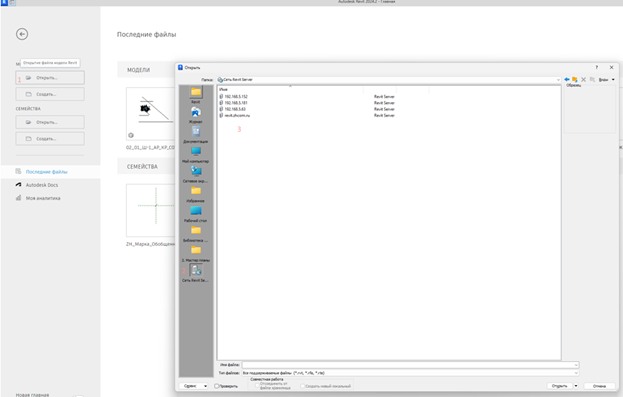The image size is (623, 397).
Task: Click Открыть under Модели on home
Action: pos(50,78)
